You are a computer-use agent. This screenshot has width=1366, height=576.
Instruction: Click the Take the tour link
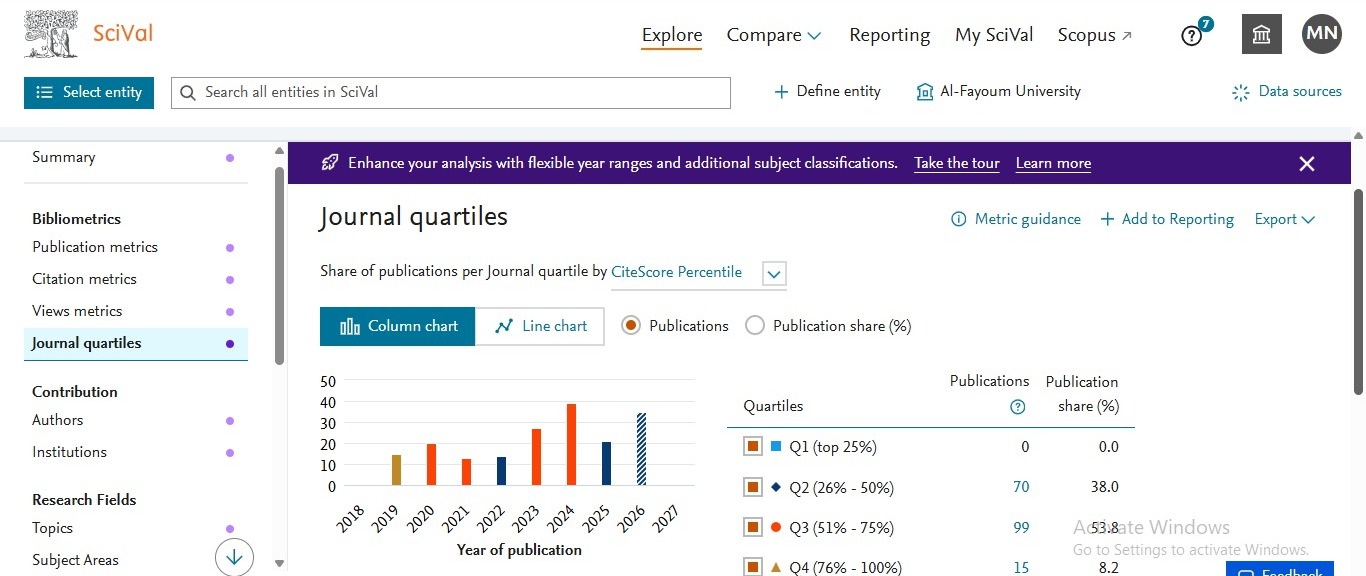coord(957,163)
